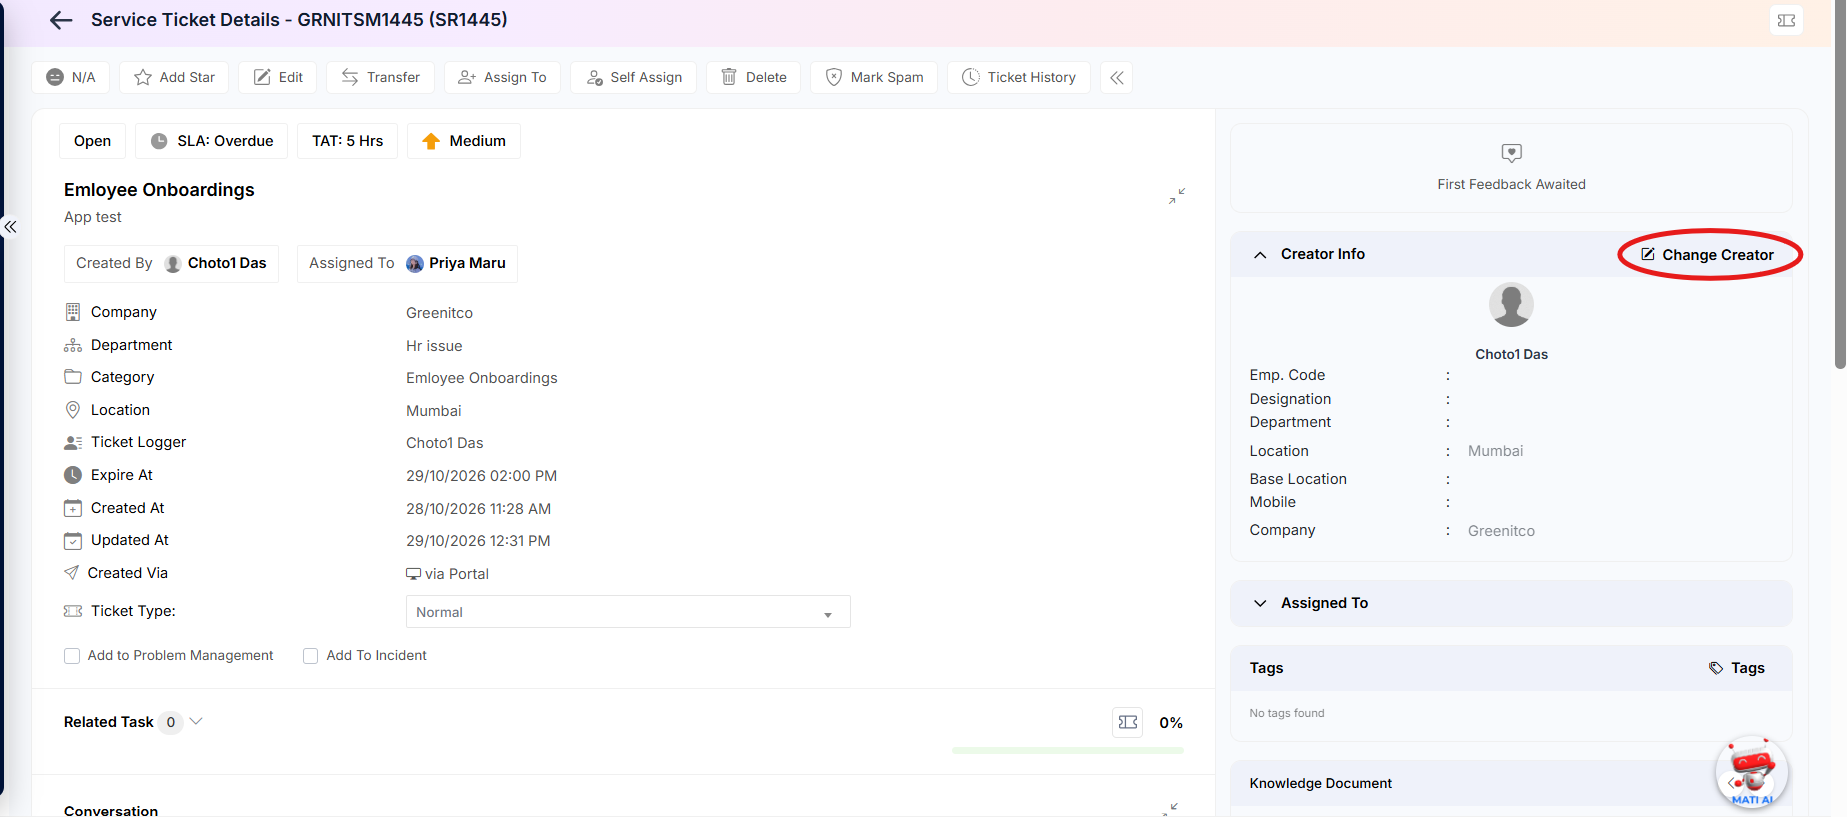Click the task progress bar
Image resolution: width=1847 pixels, height=817 pixels.
[1068, 750]
